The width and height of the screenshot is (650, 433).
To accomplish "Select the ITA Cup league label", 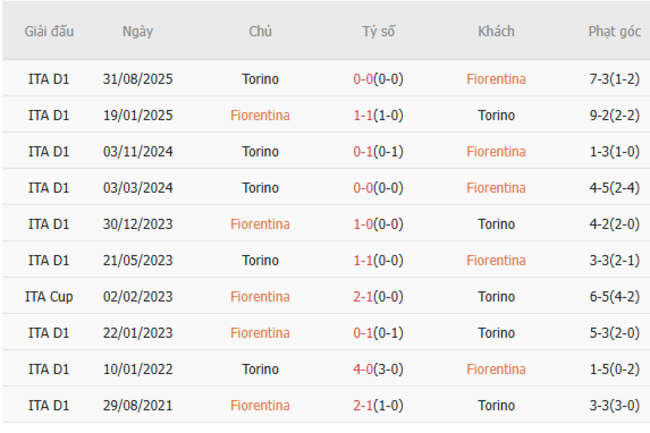I will pyautogui.click(x=49, y=296).
